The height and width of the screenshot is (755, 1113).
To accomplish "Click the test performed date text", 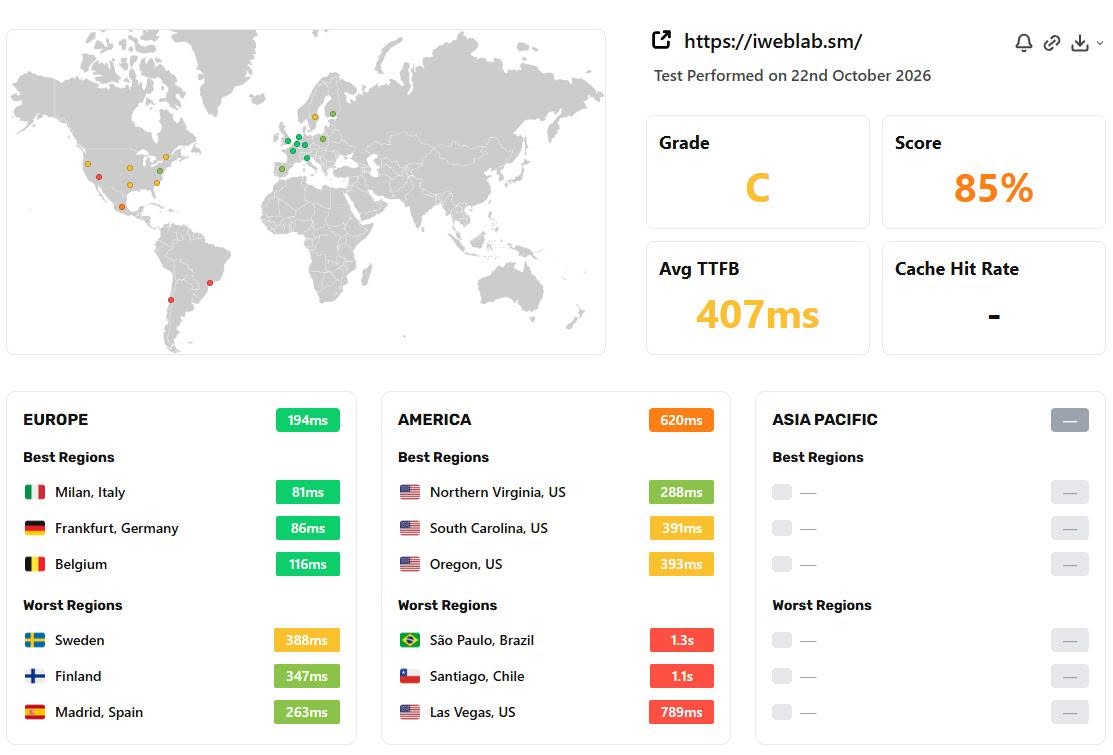I will [x=792, y=75].
